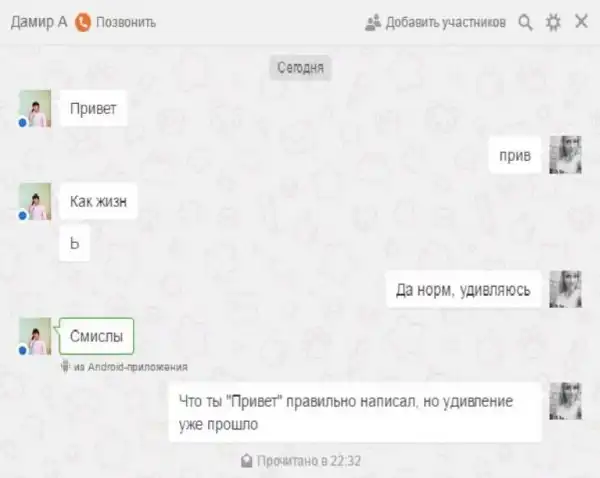Click own avatar beside the long last message
The width and height of the screenshot is (600, 478).
pos(566,401)
